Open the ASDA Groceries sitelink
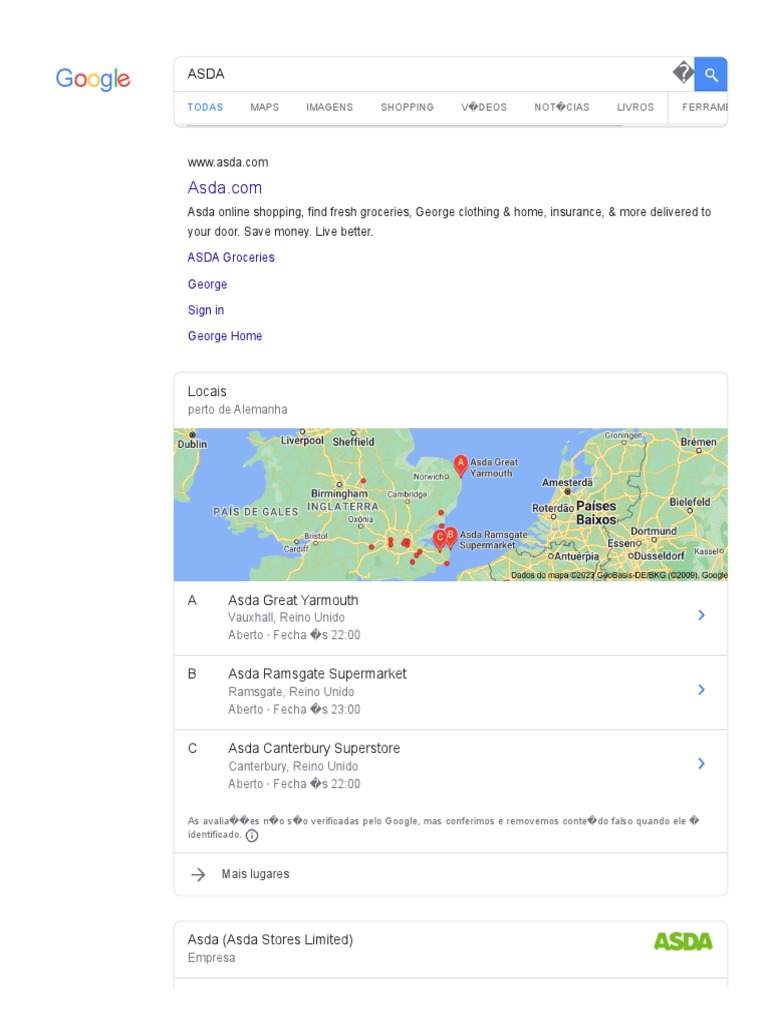This screenshot has width=768, height=1024. pyautogui.click(x=231, y=258)
